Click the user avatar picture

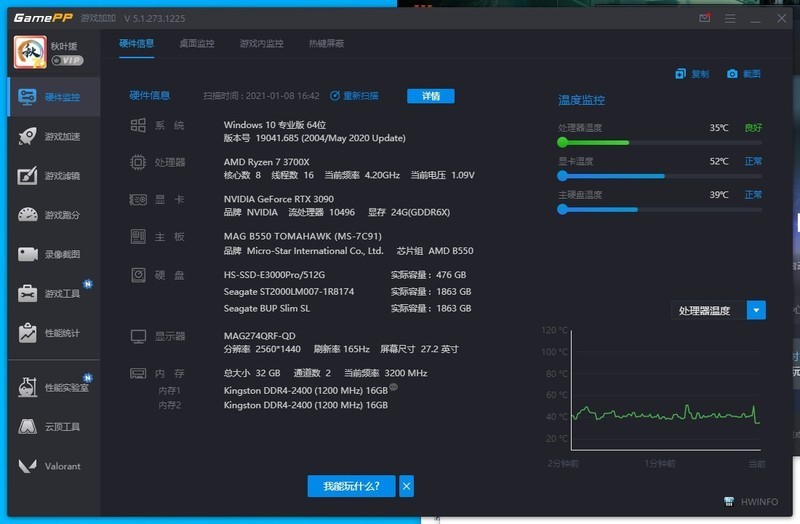[x=30, y=52]
